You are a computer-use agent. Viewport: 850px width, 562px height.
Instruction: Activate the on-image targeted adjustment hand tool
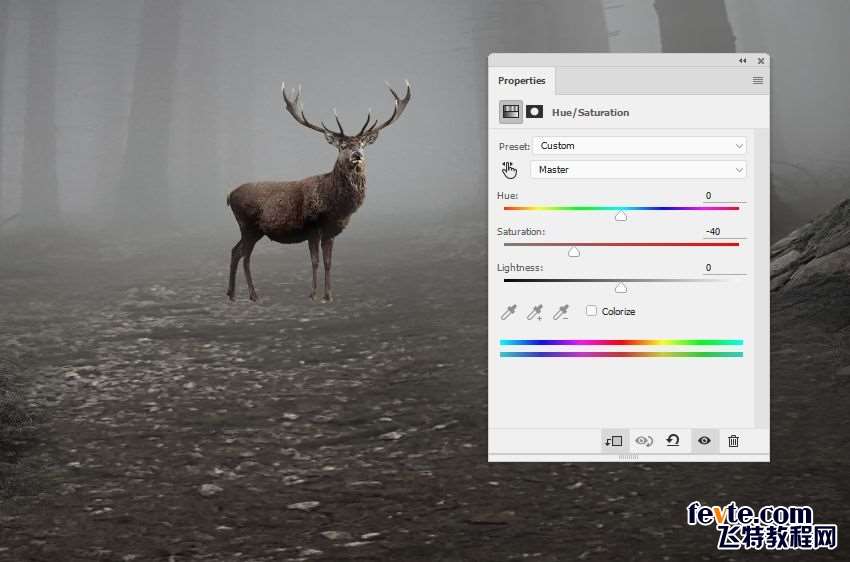click(x=510, y=169)
